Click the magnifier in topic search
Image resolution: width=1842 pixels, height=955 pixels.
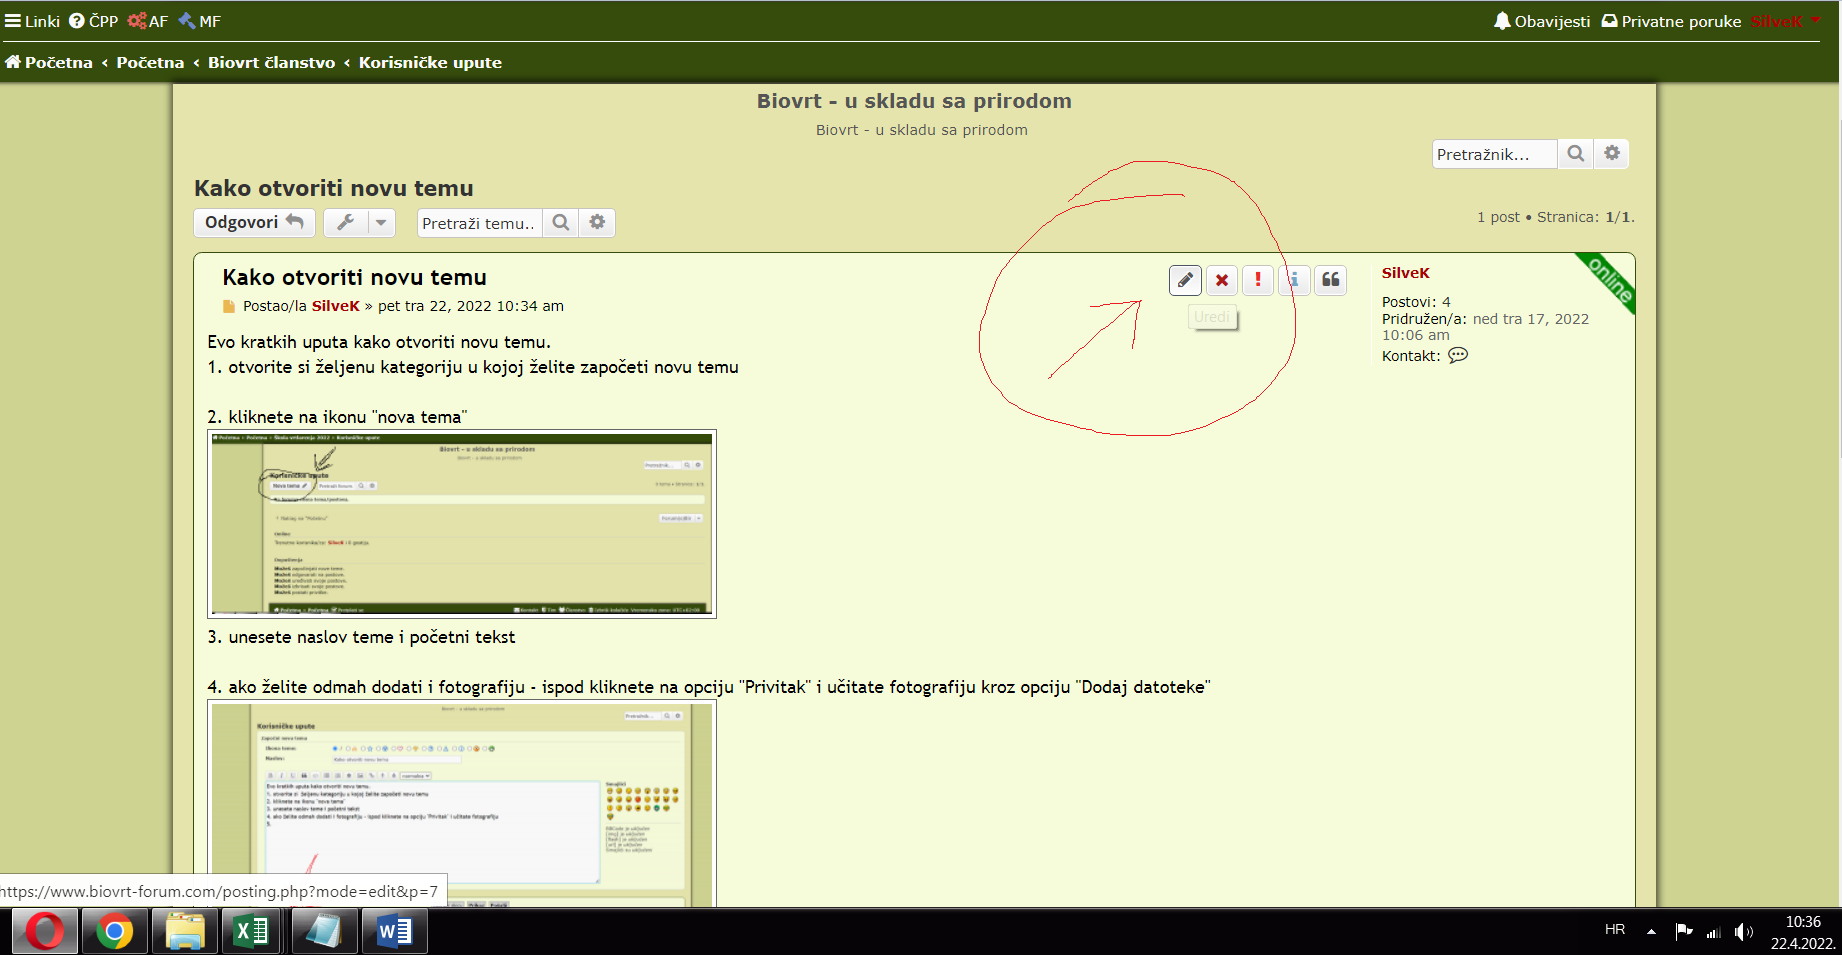point(561,223)
